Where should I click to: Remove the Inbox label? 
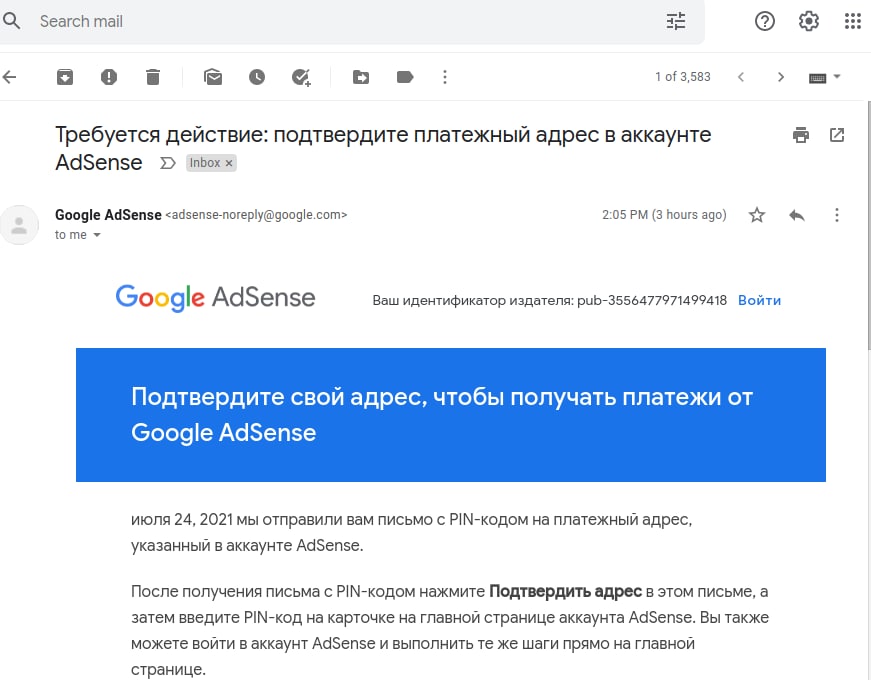[x=228, y=163]
